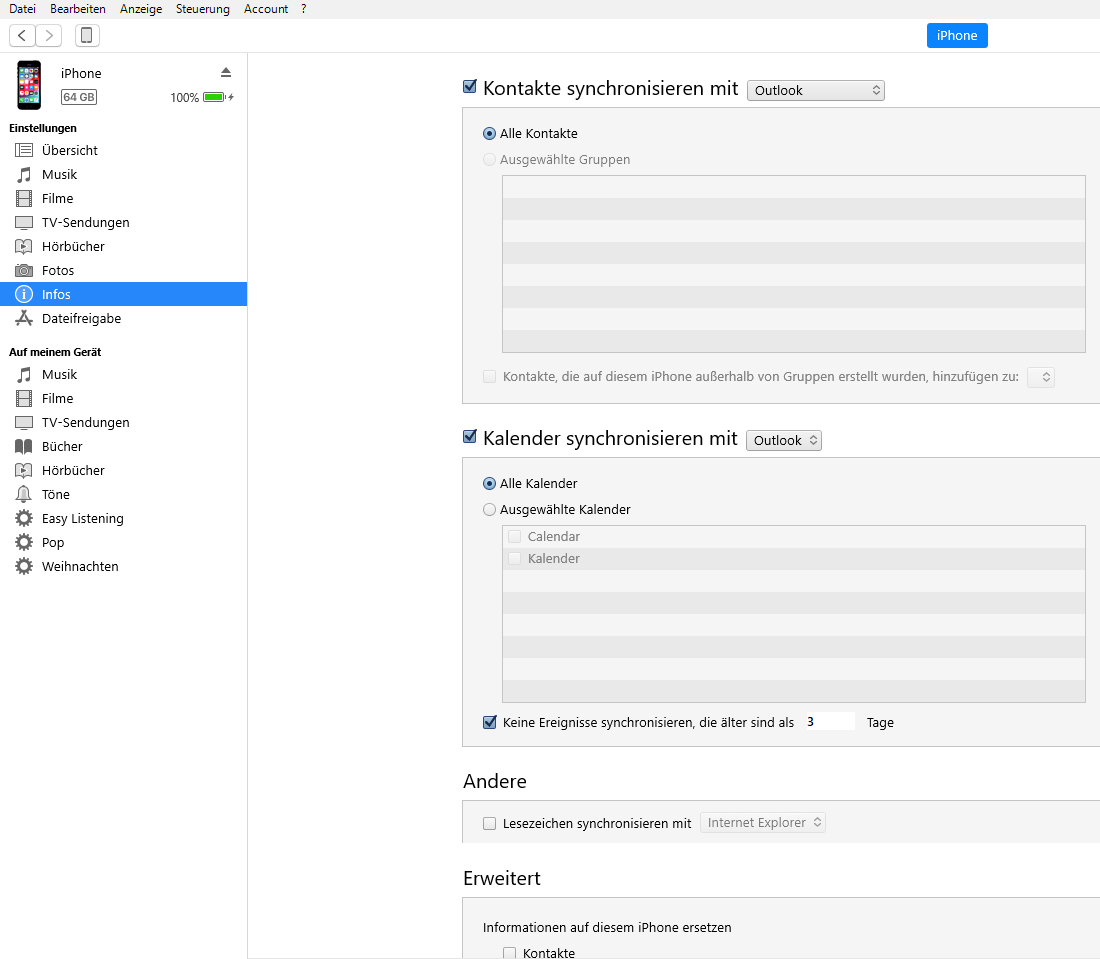Open the group dropdown after hinzufügen zu
Viewport: 1100px width, 959px height.
[x=1041, y=377]
